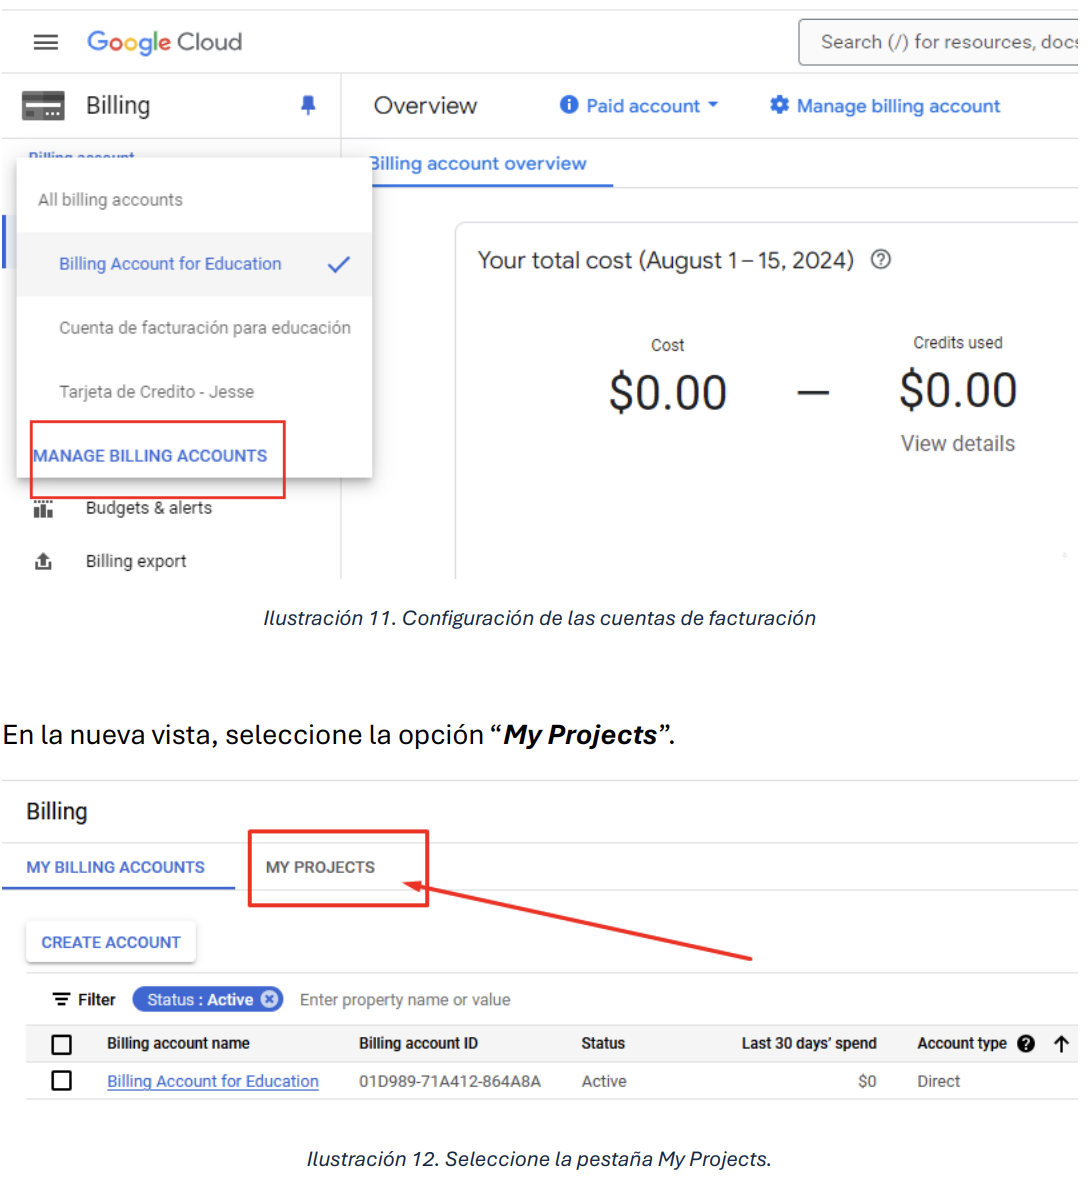
Task: Choose Tarjeta de Credito - Jesse account
Action: pos(194,392)
